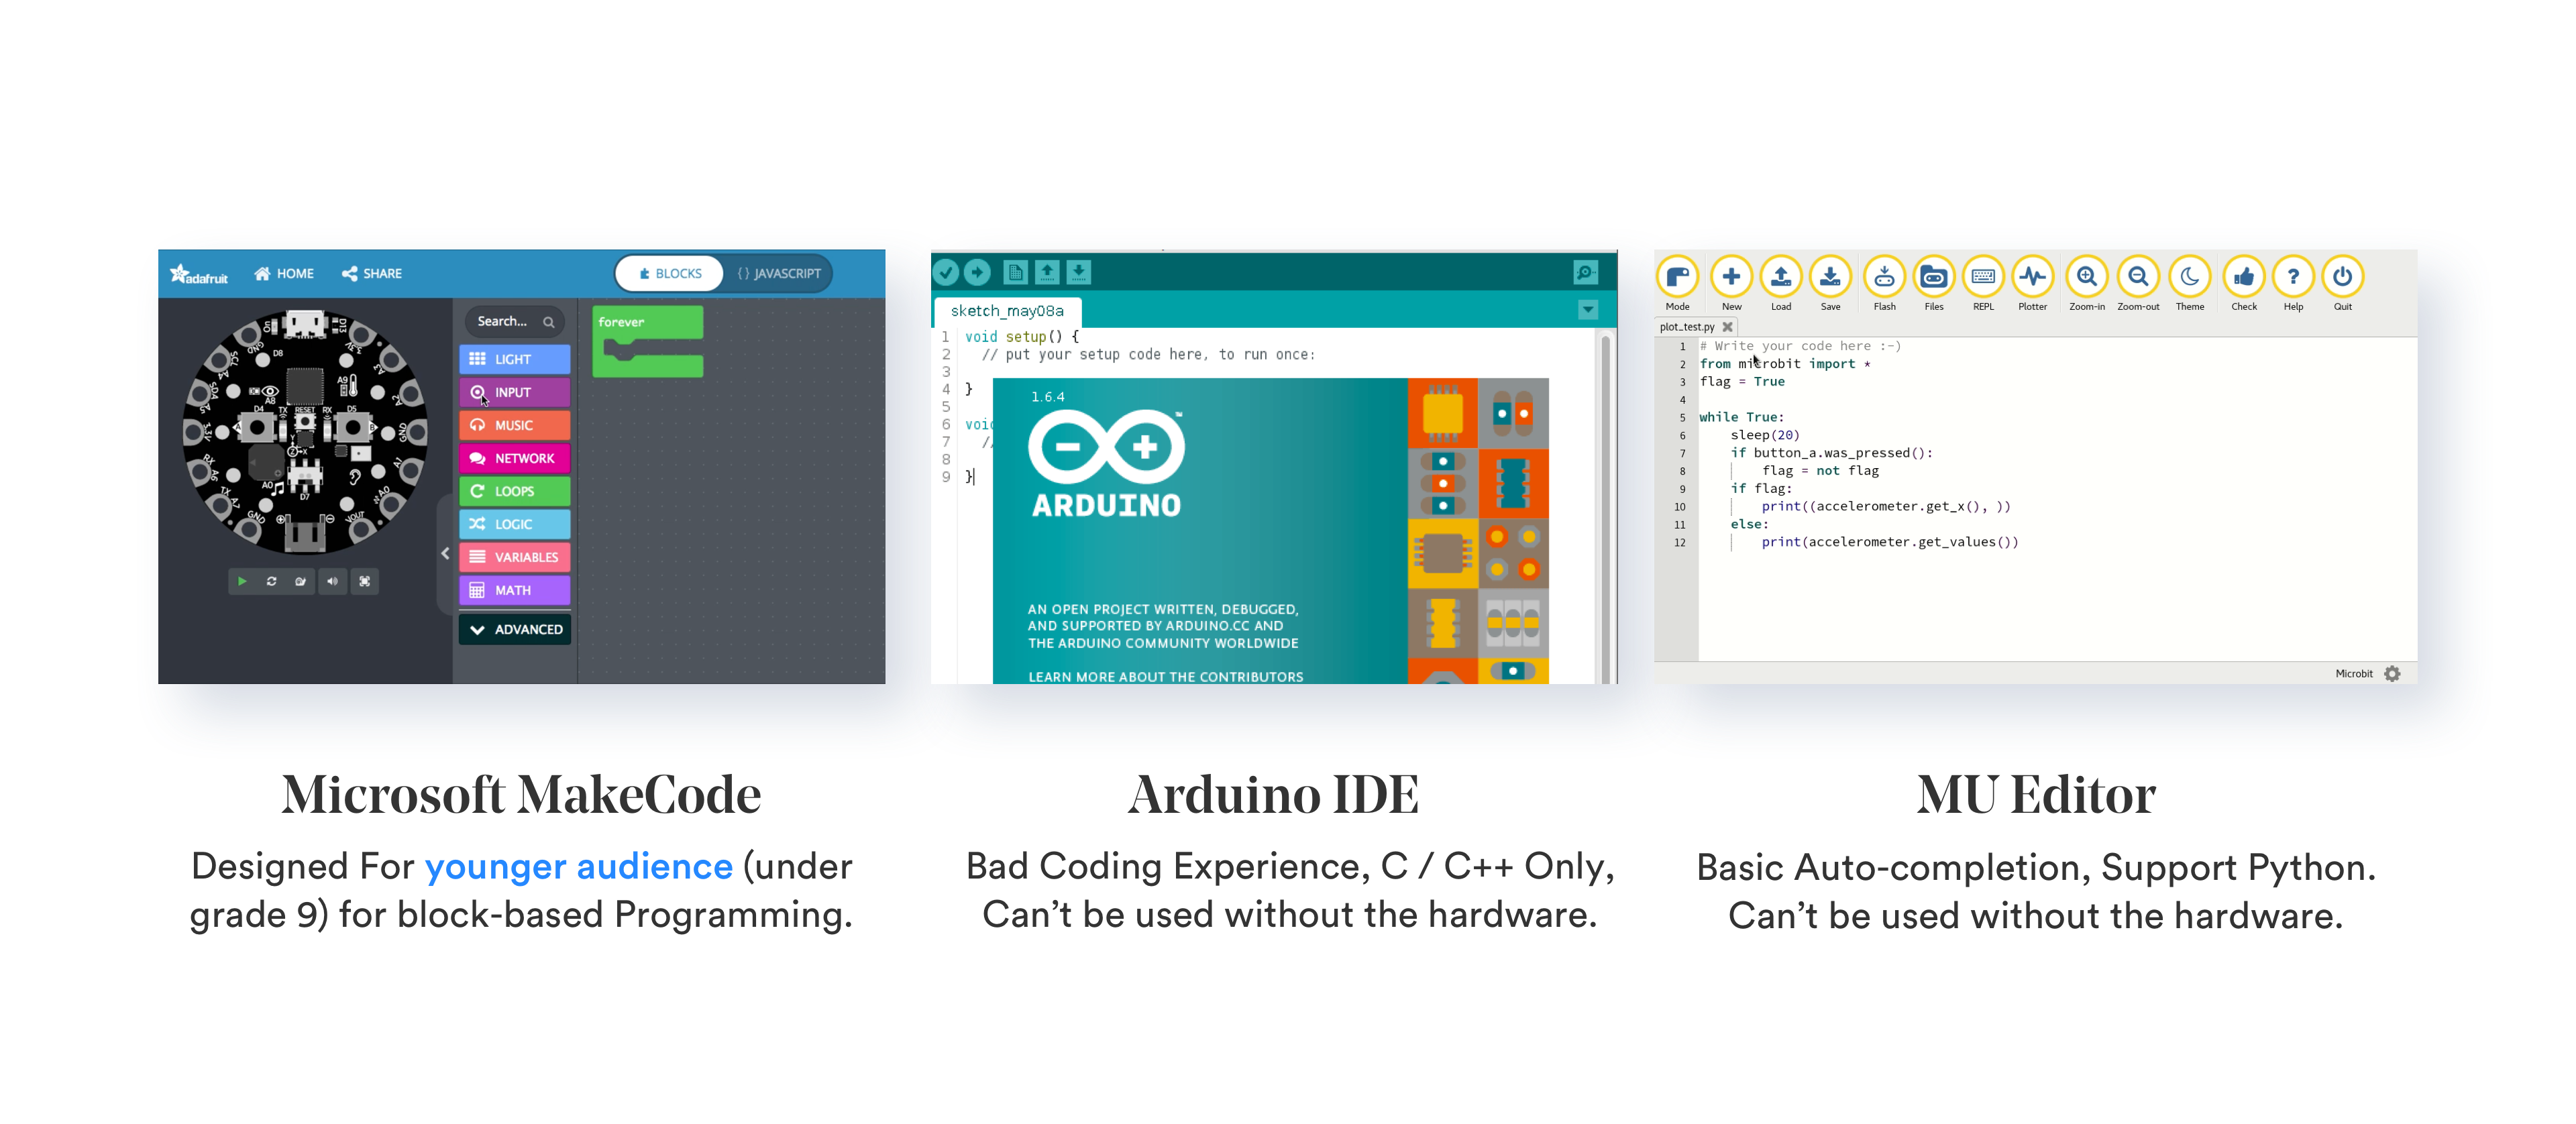The width and height of the screenshot is (2576, 1124).
Task: Open the simulator in fullscreen
Action: pos(365,581)
